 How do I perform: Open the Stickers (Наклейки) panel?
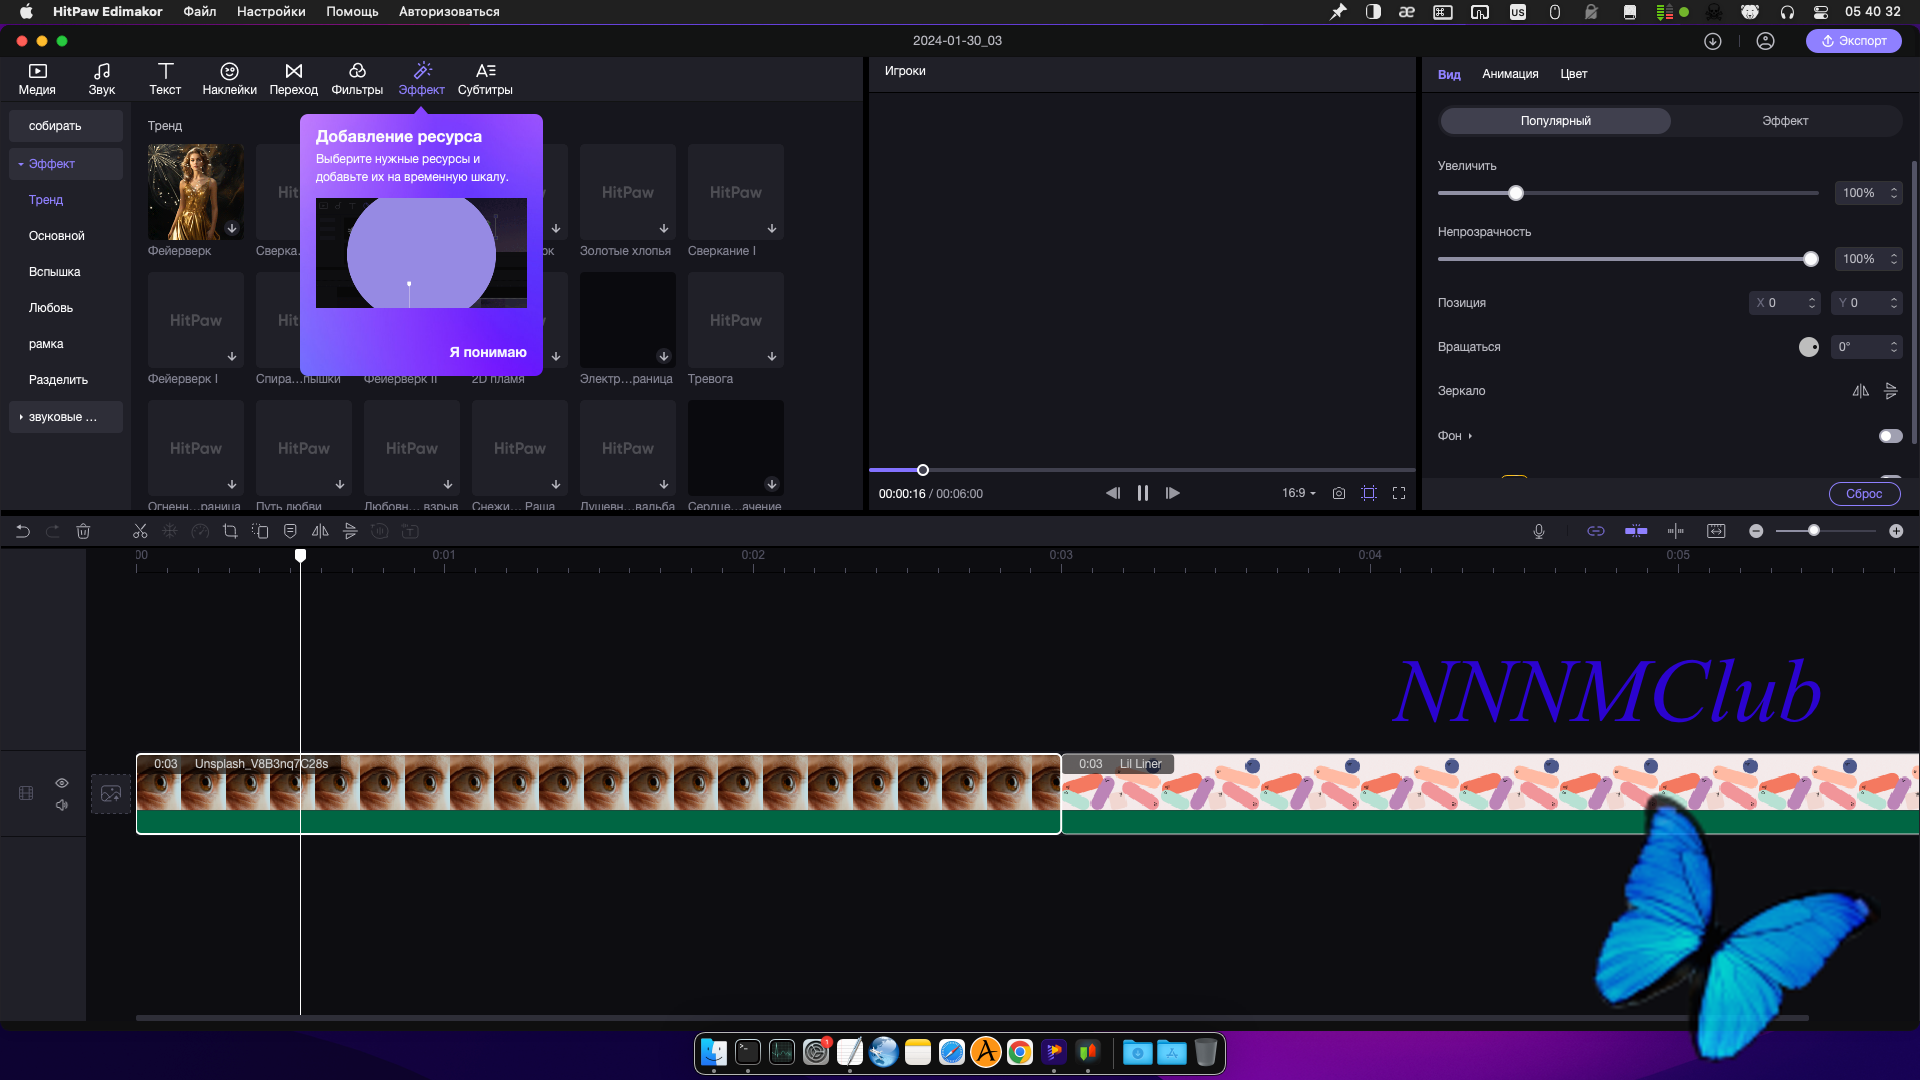tap(229, 78)
